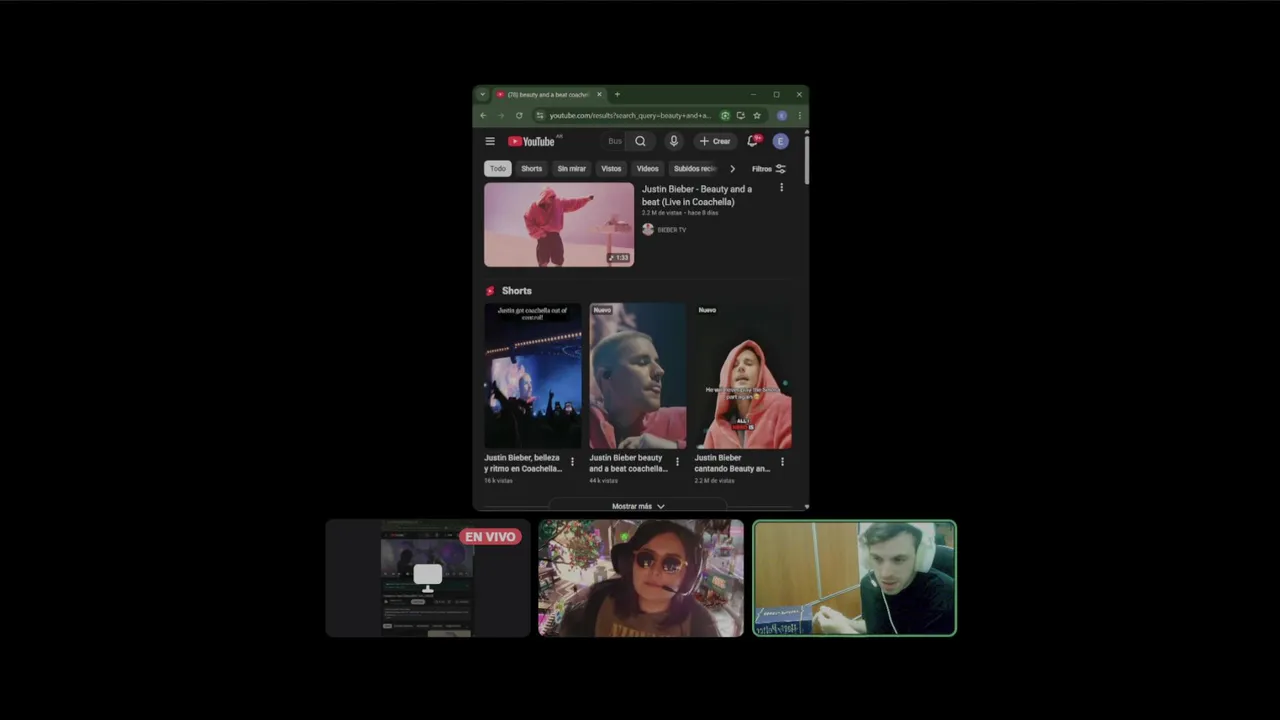Click the magnifier search button on YouTube
Image resolution: width=1280 pixels, height=720 pixels.
640,141
